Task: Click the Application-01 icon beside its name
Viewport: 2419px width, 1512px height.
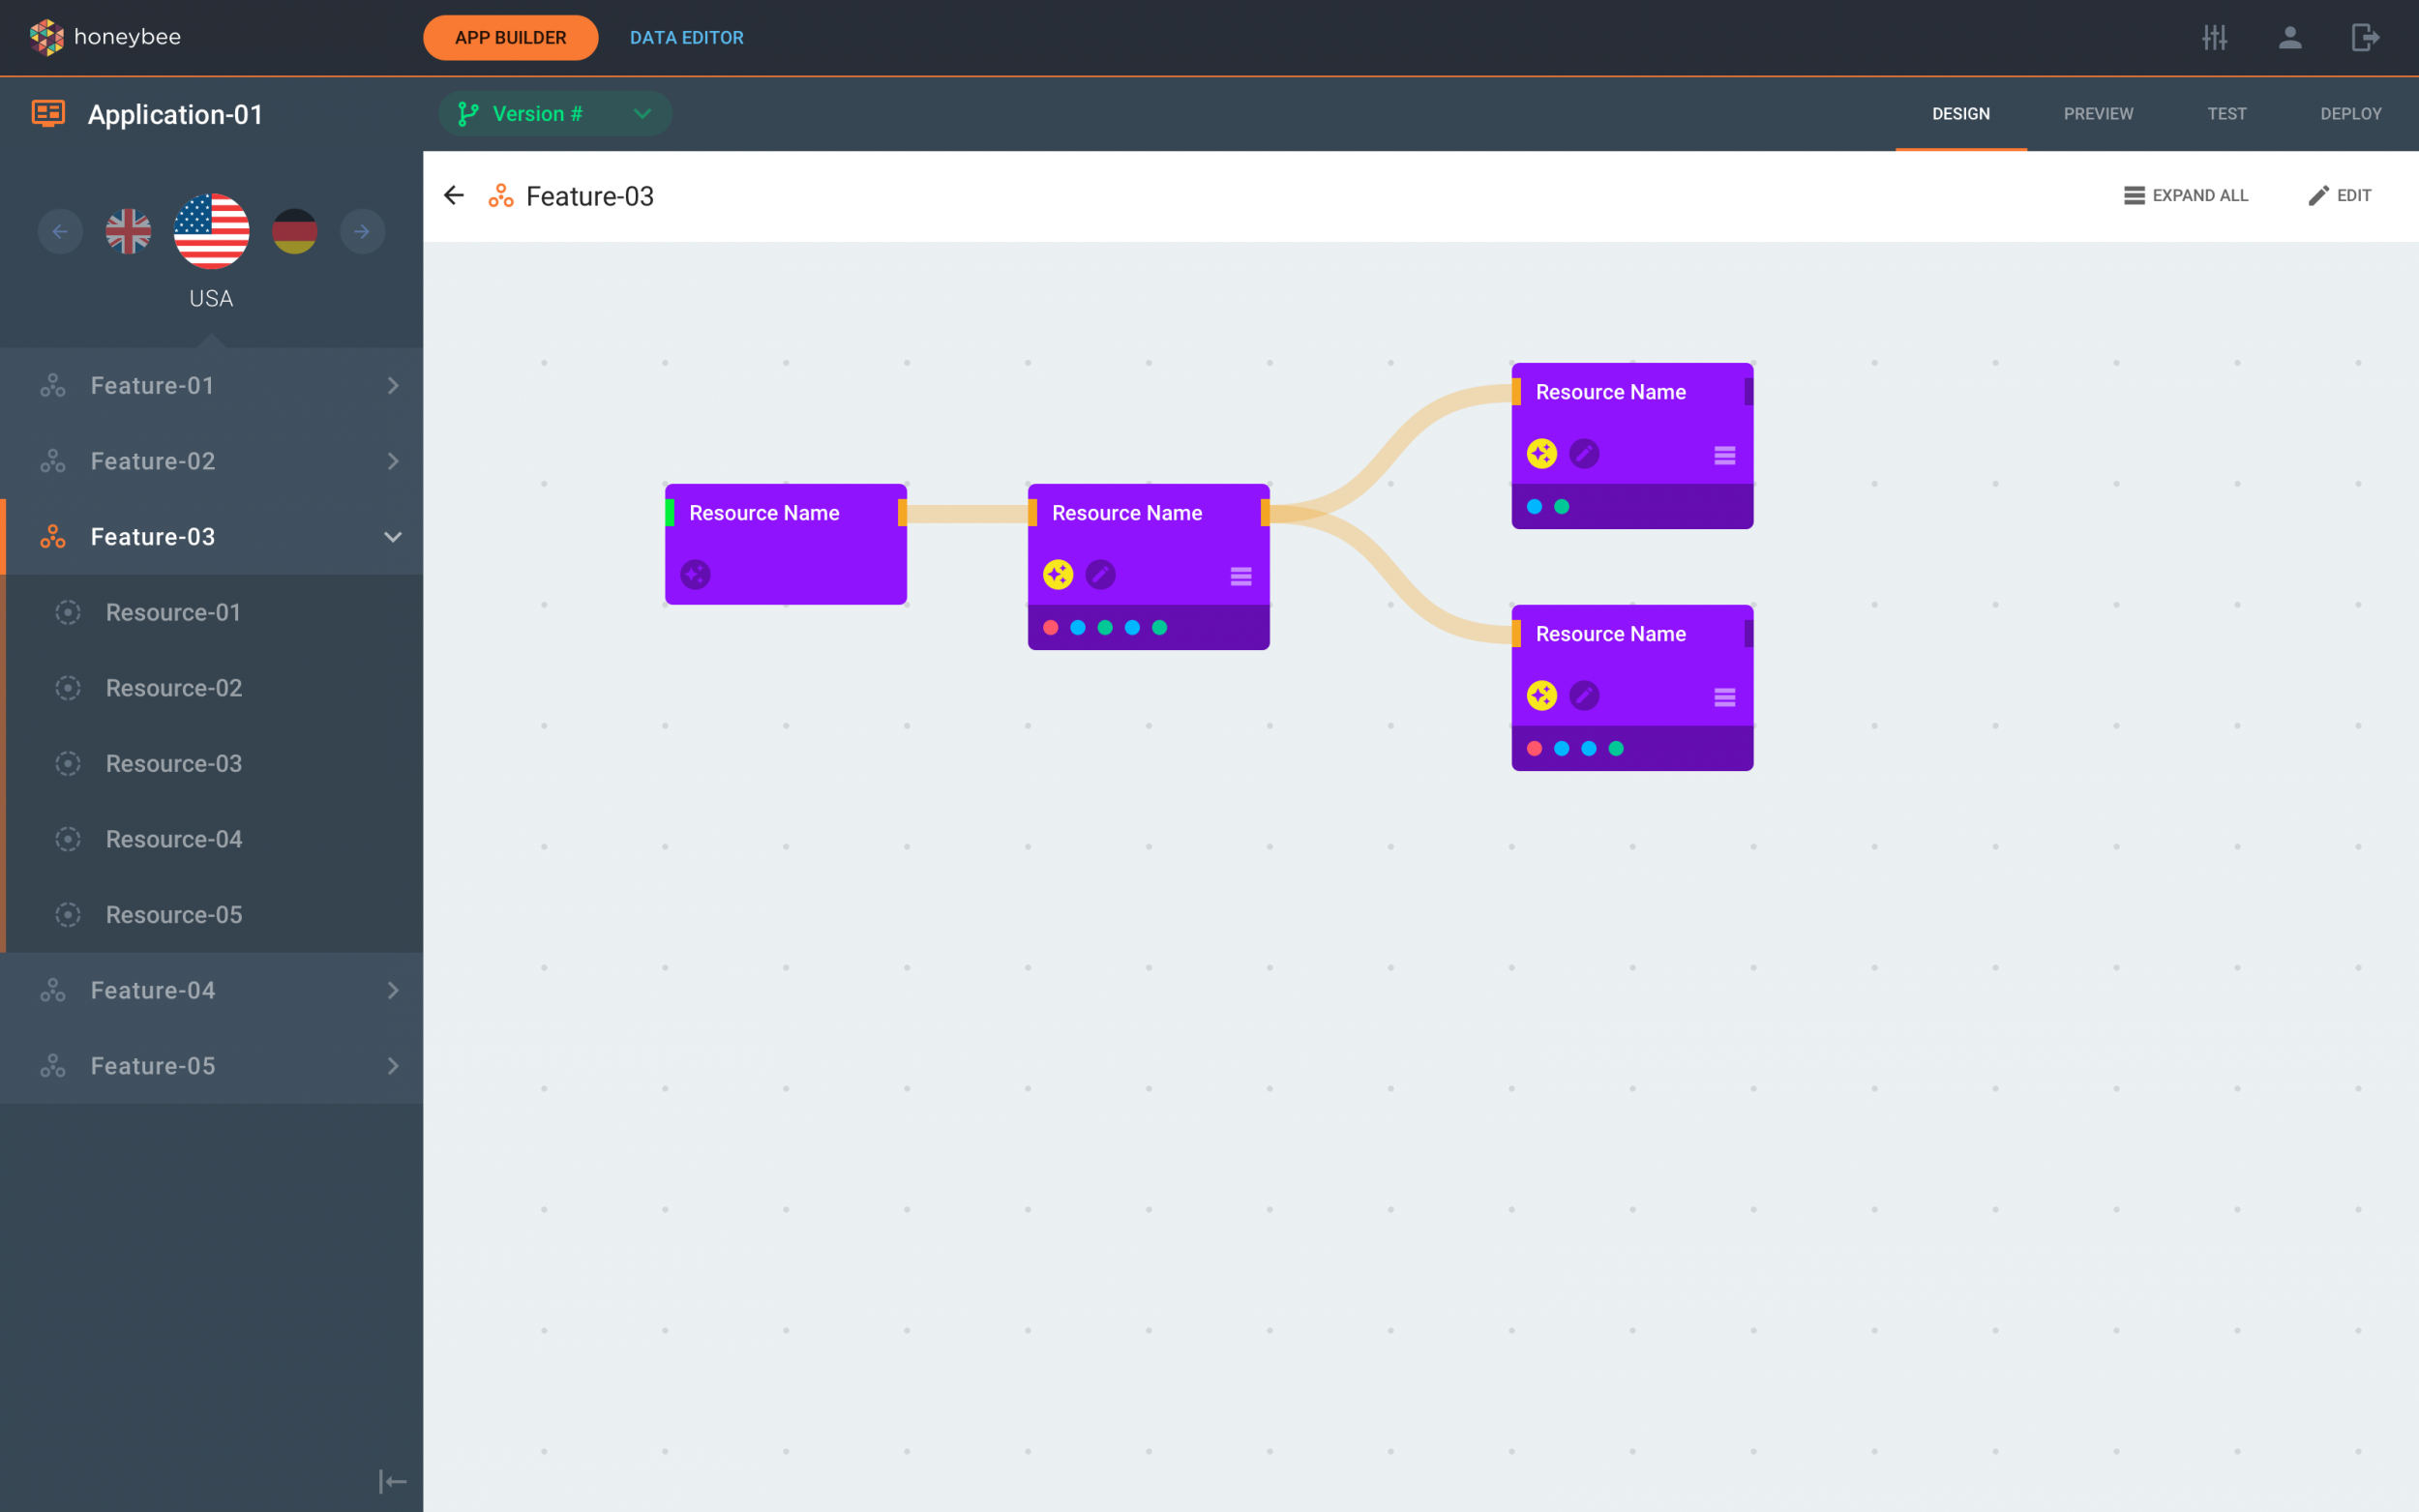Action: point(47,114)
